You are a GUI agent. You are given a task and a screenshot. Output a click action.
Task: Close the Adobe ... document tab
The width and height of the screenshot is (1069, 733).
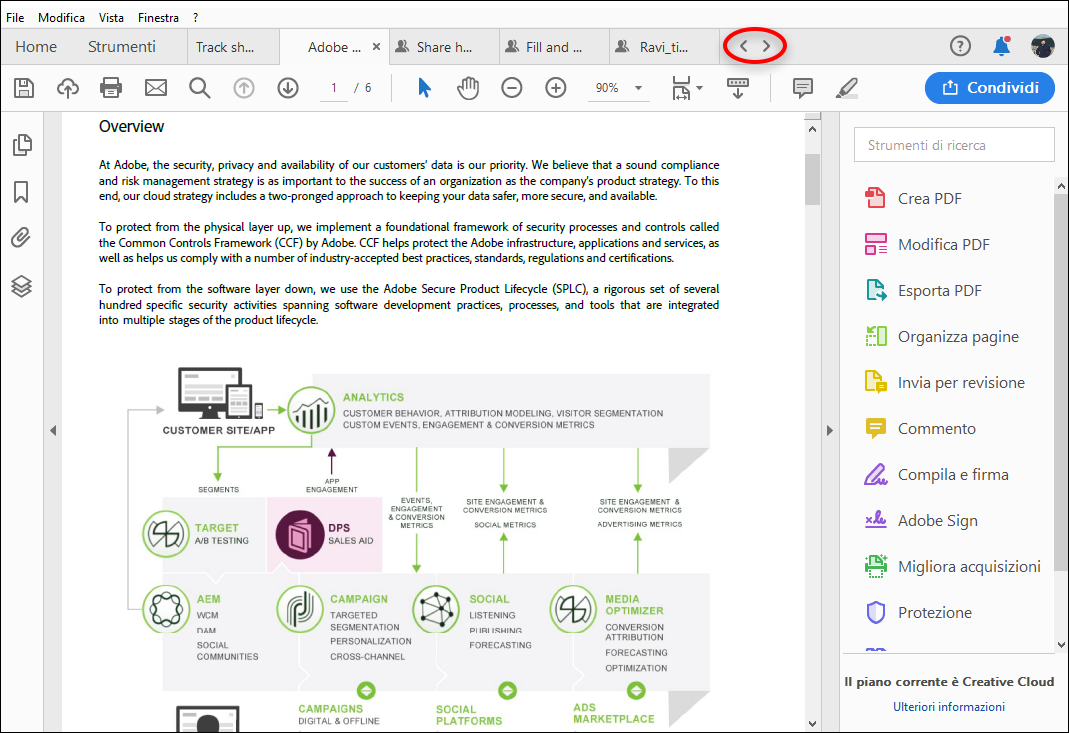pyautogui.click(x=376, y=47)
